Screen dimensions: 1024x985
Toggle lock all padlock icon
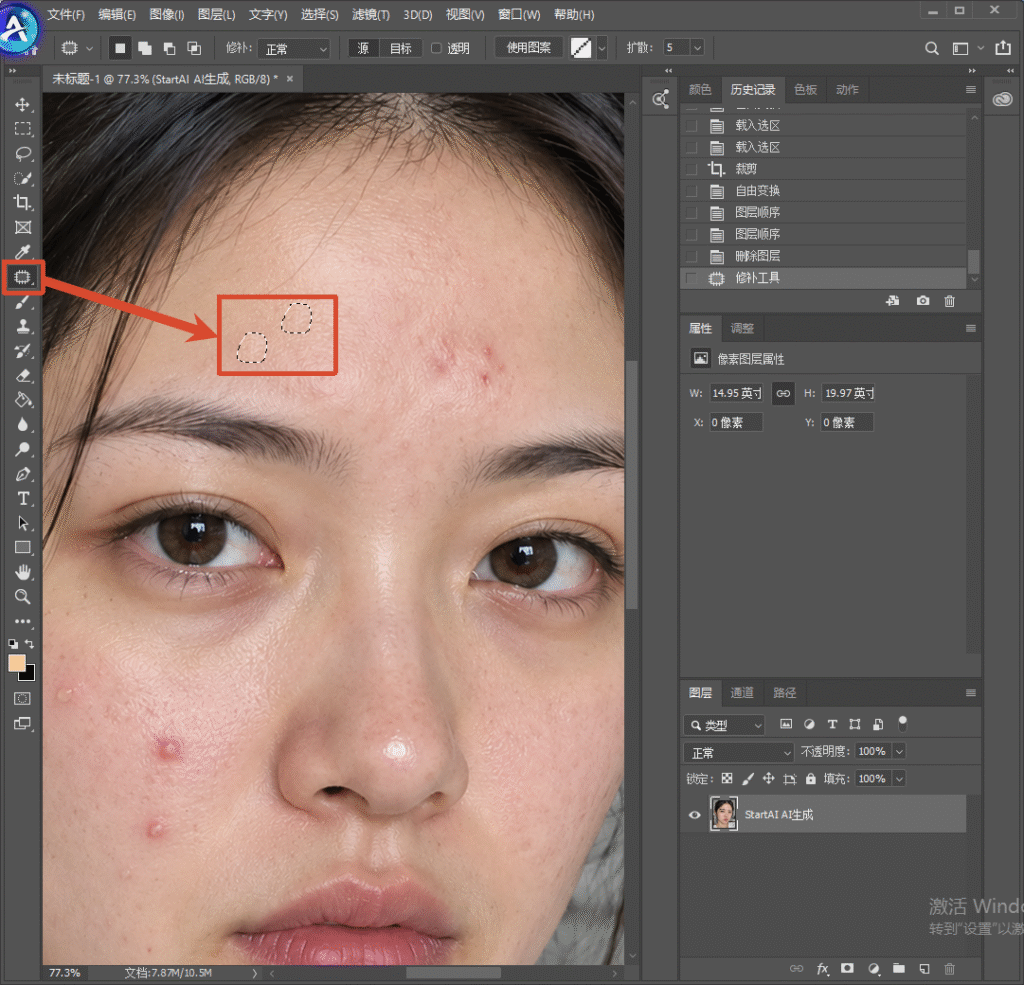[x=810, y=779]
